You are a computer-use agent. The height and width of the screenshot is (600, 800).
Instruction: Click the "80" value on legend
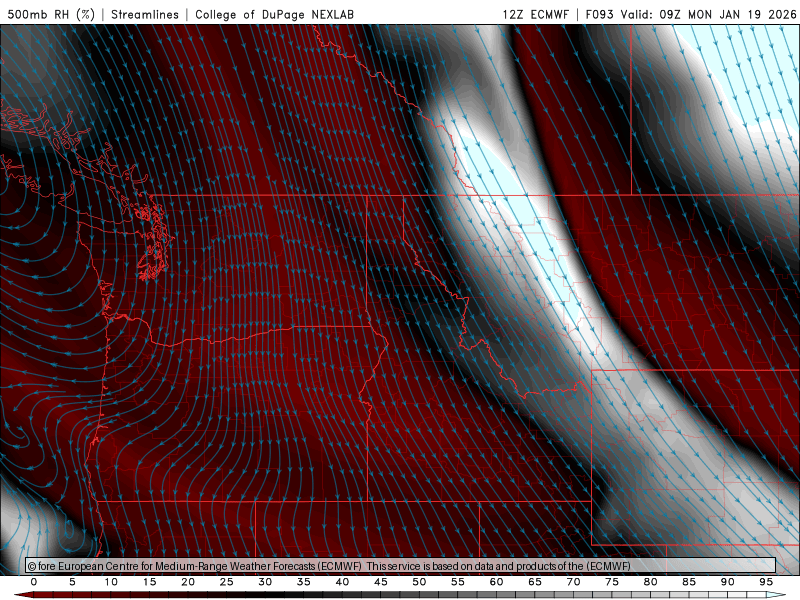pos(650,582)
